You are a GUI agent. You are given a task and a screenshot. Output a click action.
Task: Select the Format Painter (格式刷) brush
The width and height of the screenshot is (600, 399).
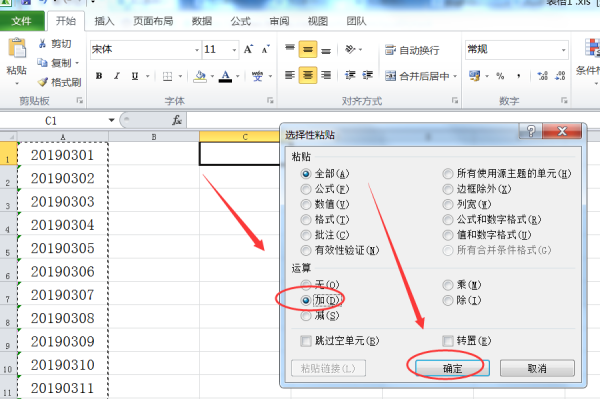(42, 81)
